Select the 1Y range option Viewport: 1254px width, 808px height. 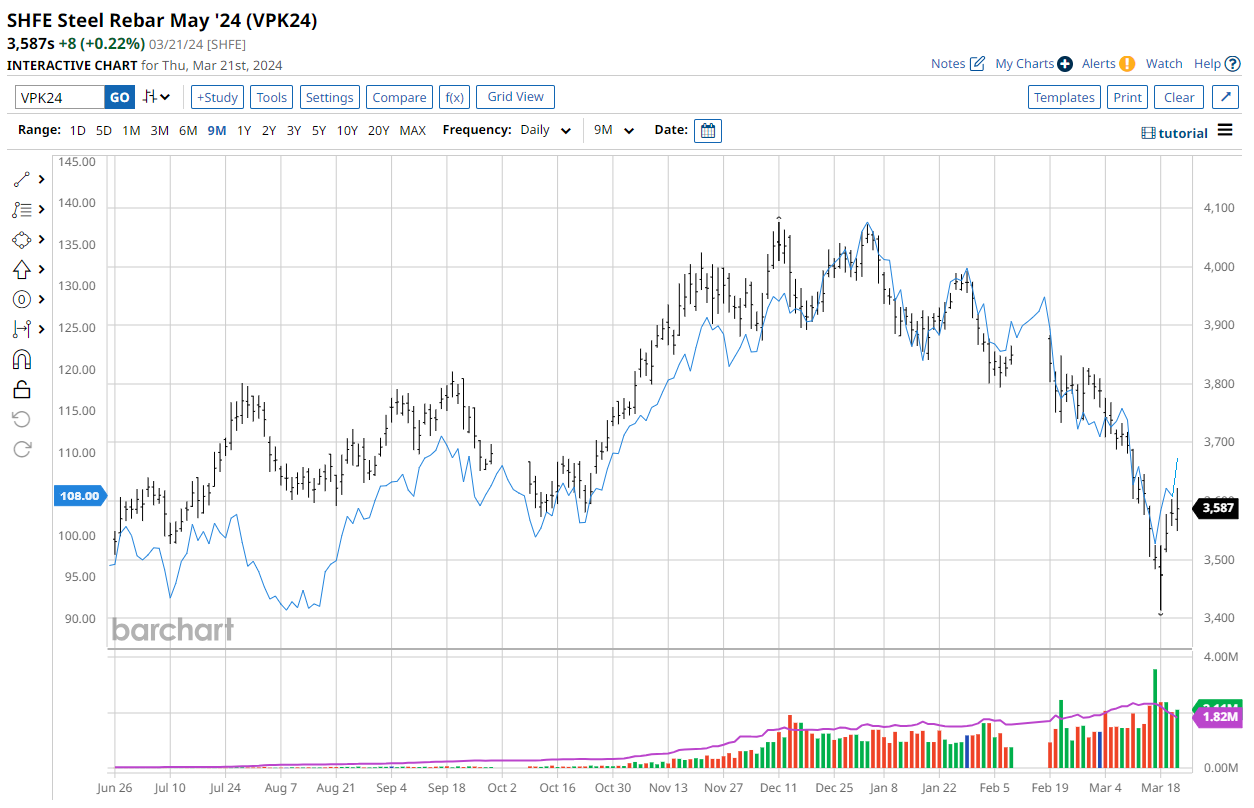pos(244,131)
